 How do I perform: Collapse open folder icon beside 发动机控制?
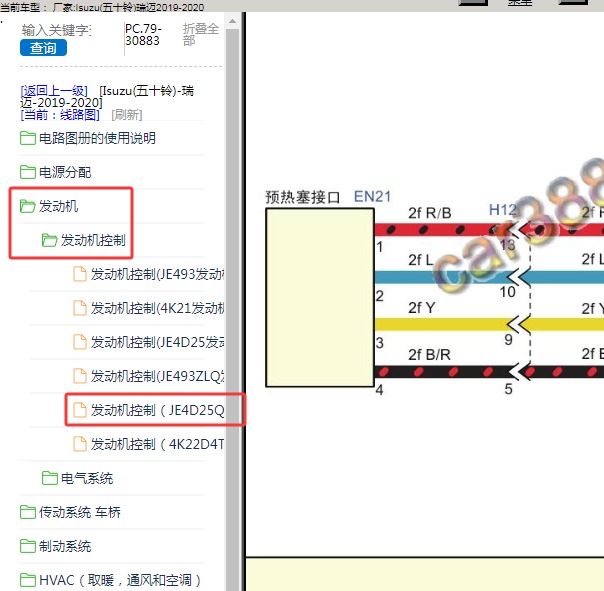pyautogui.click(x=49, y=240)
